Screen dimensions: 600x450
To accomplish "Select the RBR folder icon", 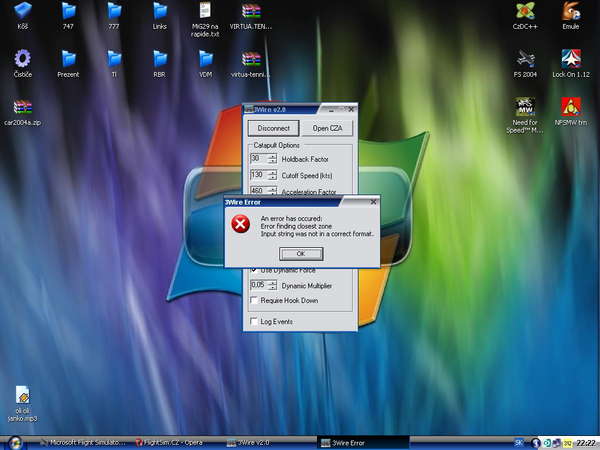I will (x=160, y=64).
